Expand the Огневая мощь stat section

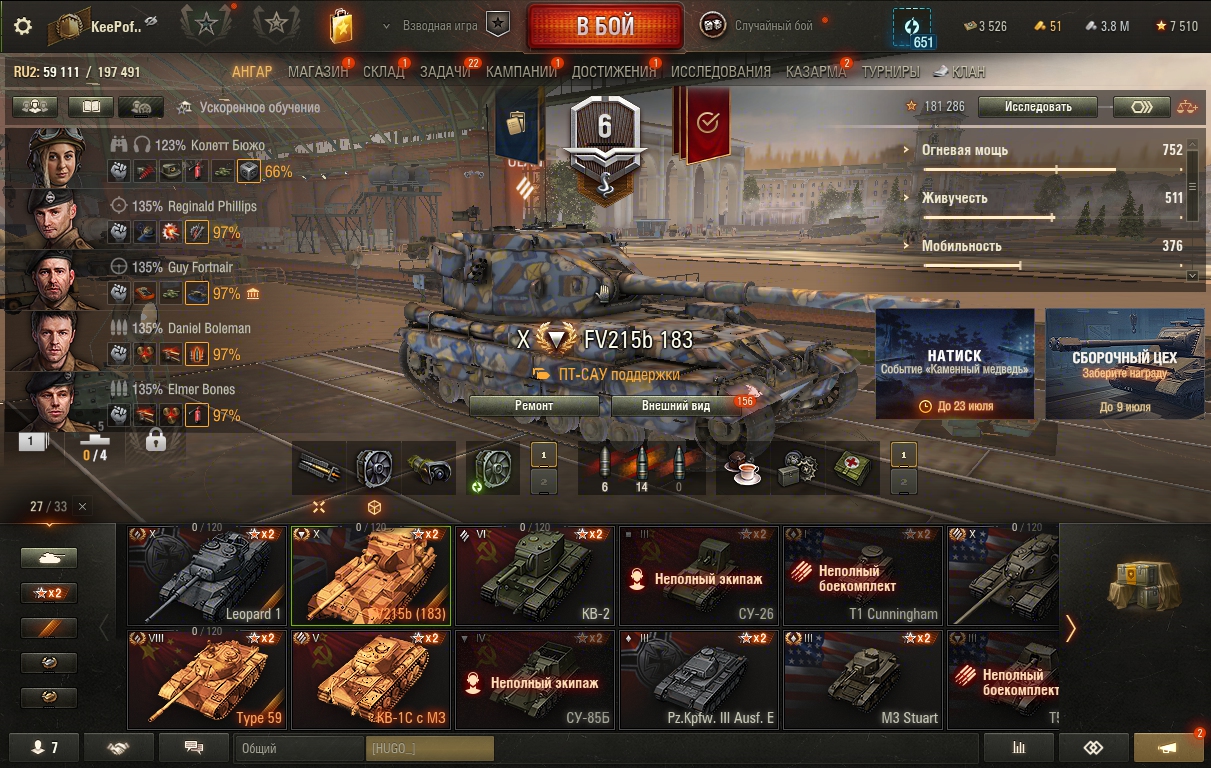point(1043,150)
